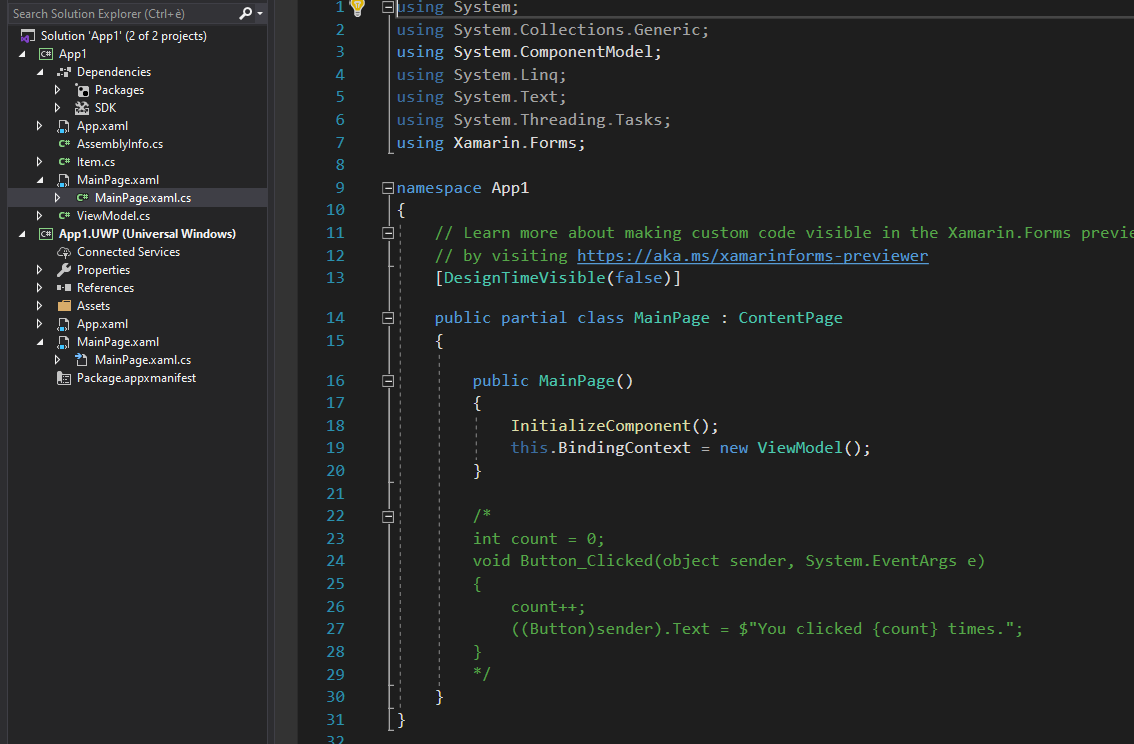Collapse the MainPage class code region
This screenshot has height=744, width=1134.
388,318
